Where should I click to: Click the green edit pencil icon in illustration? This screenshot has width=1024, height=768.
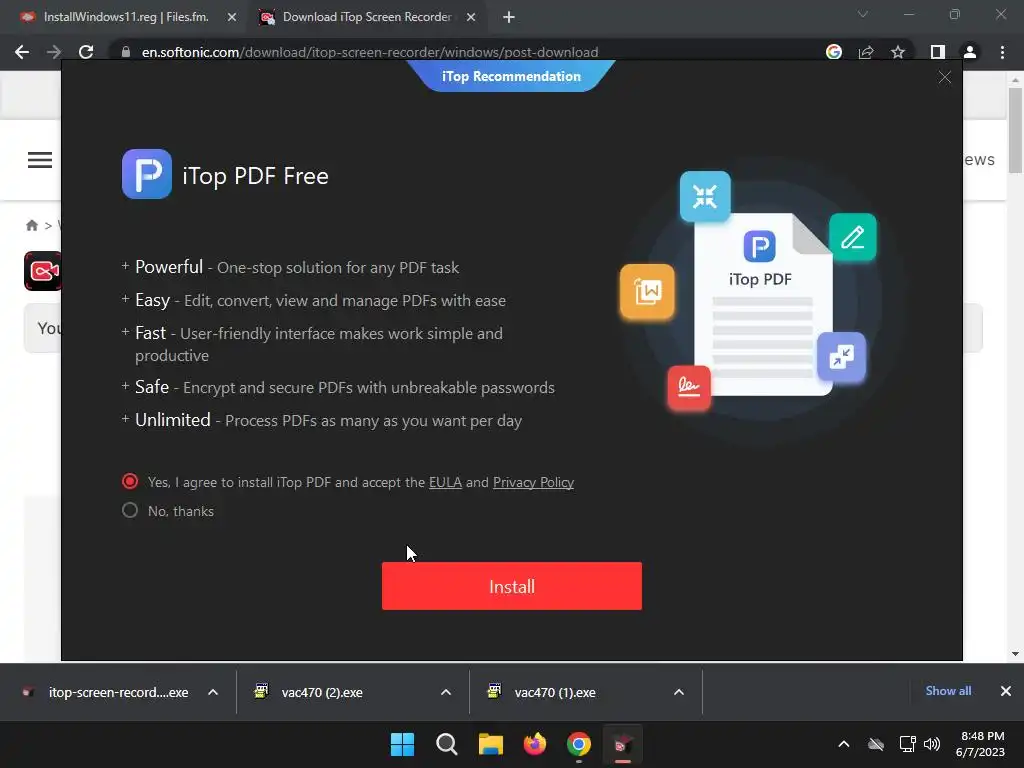click(x=852, y=237)
